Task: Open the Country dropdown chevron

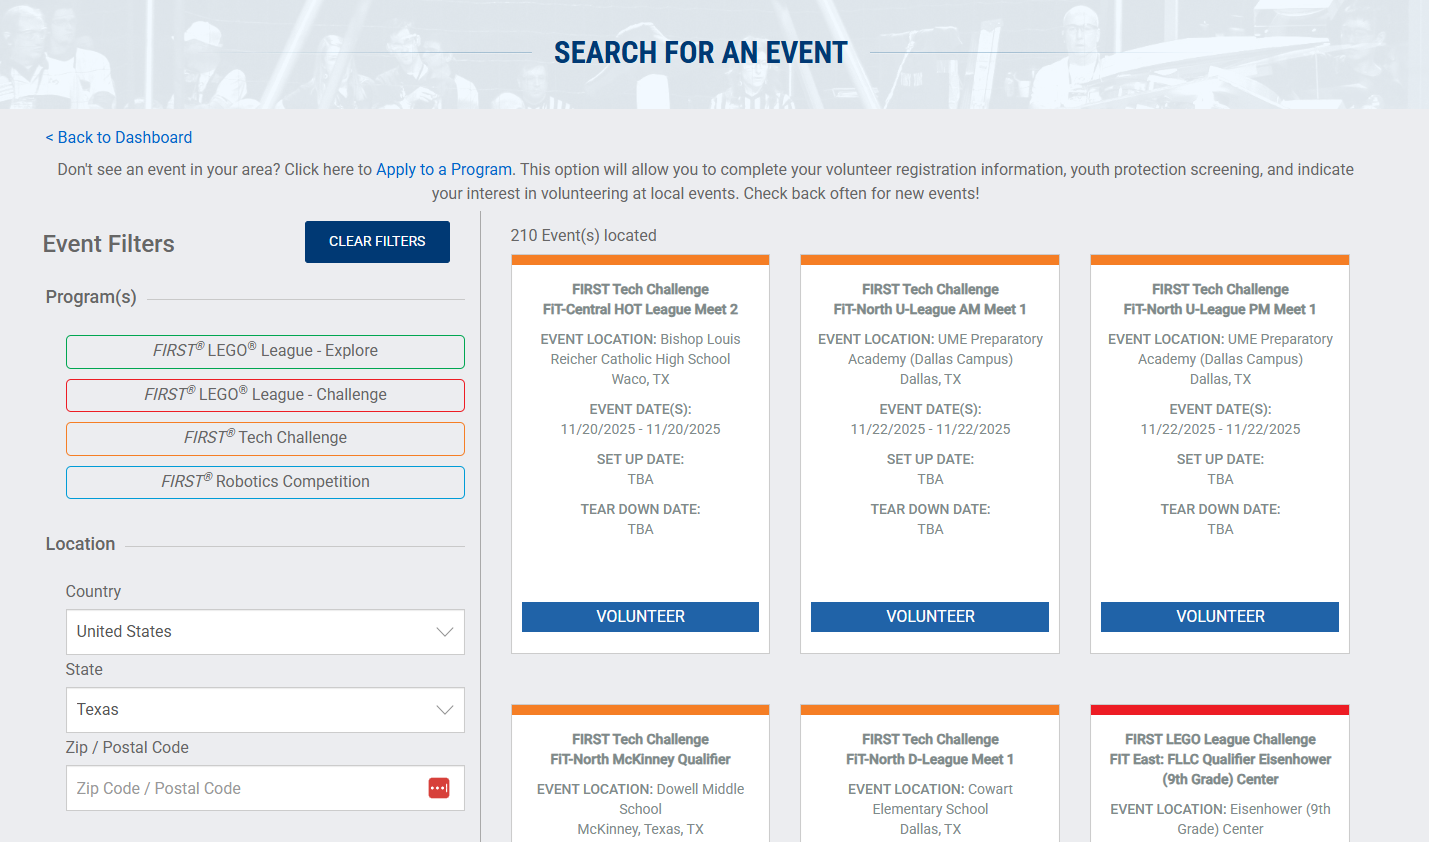Action: [x=445, y=632]
